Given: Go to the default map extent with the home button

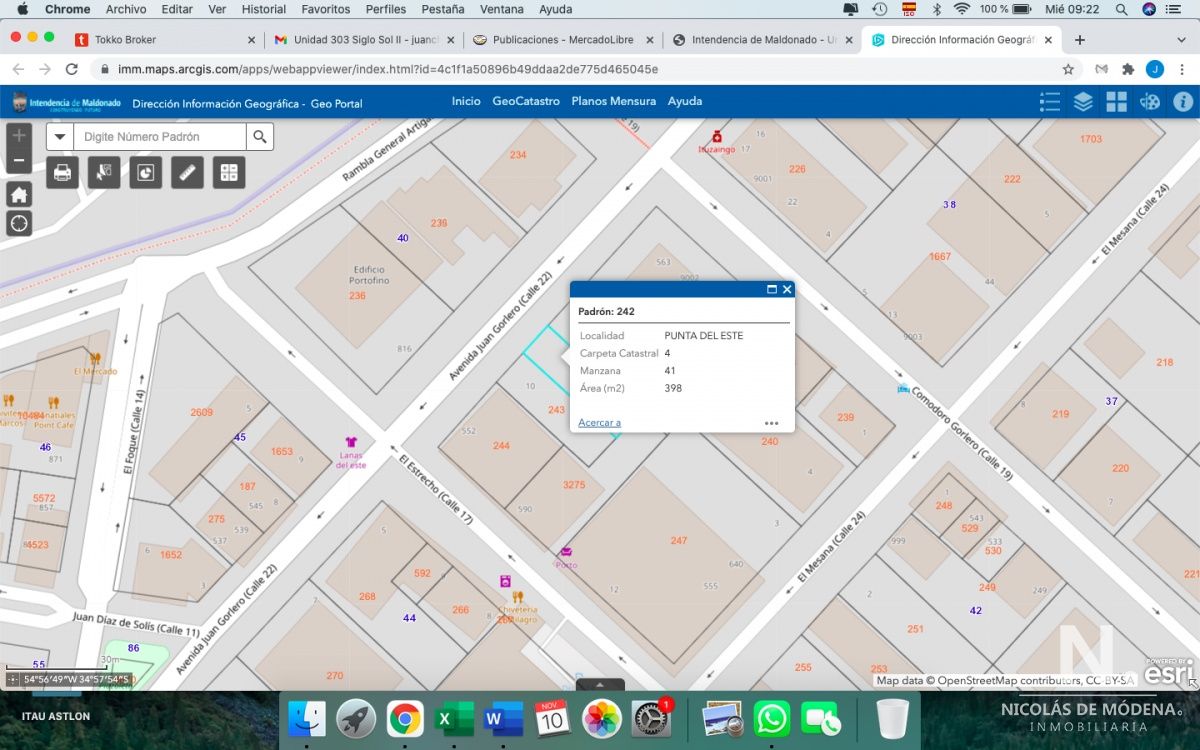Looking at the screenshot, I should coord(19,194).
